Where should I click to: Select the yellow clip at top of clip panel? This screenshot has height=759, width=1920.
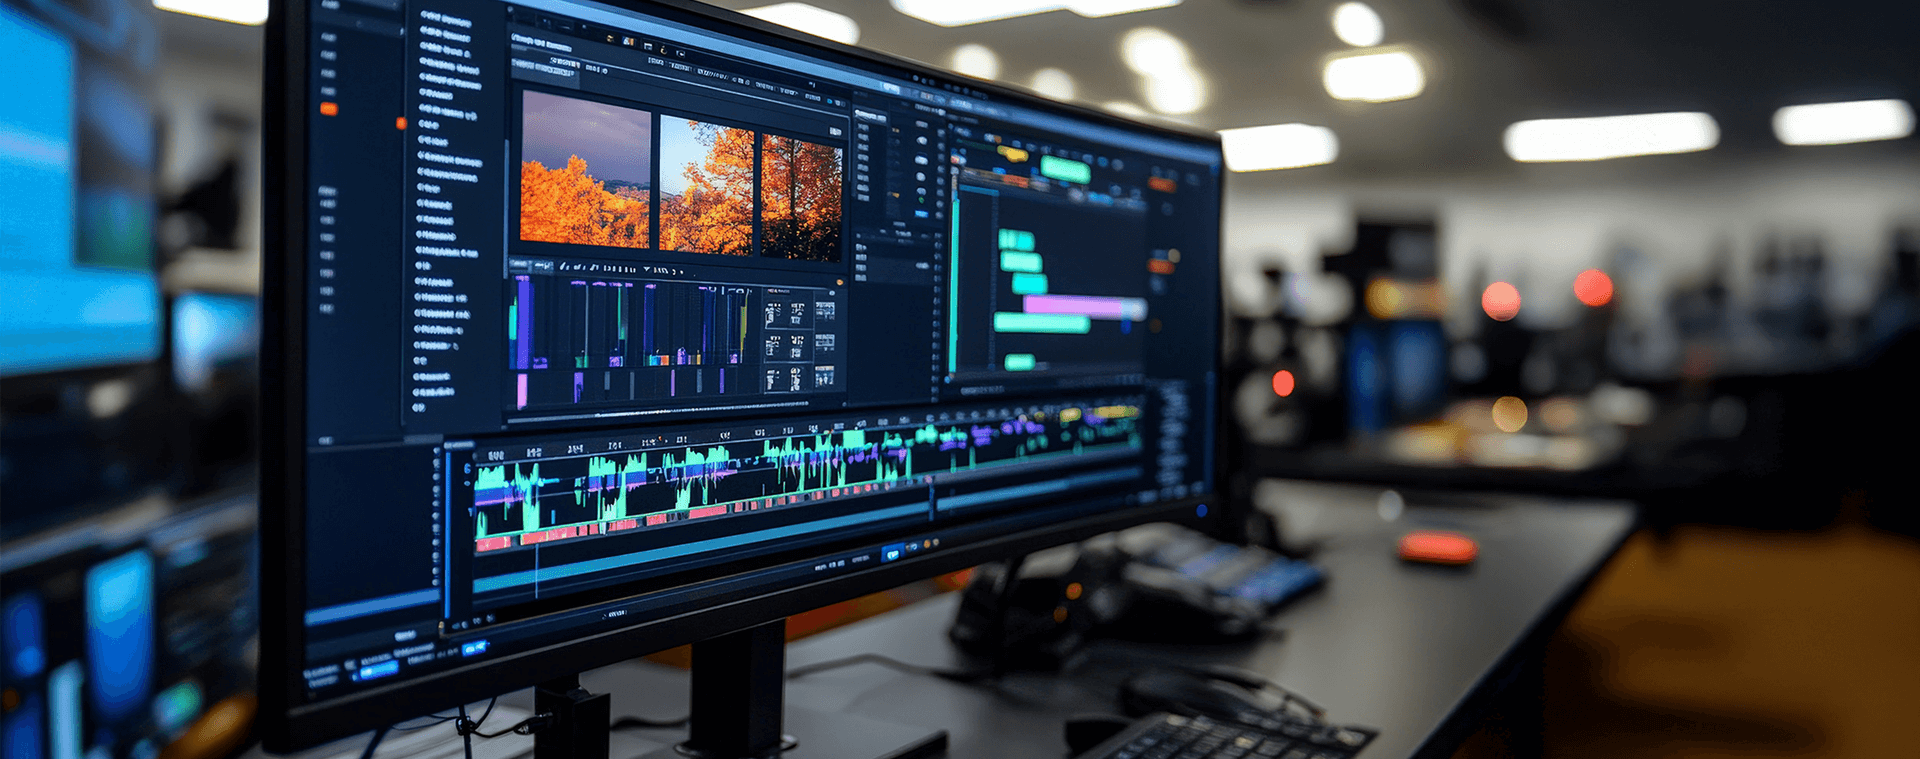point(1012,154)
